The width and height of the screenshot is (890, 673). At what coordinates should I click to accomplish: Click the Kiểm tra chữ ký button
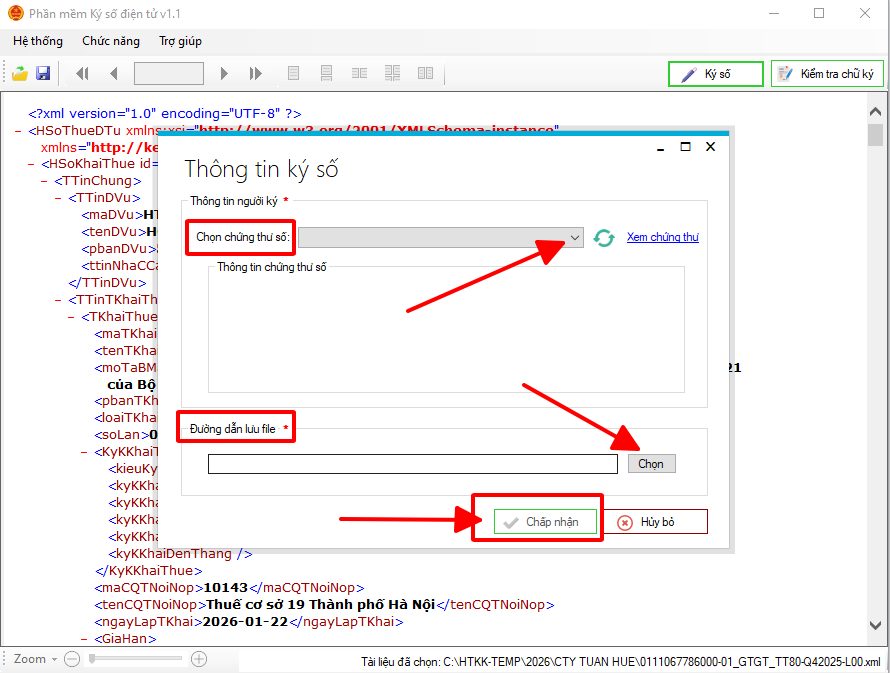coord(826,74)
